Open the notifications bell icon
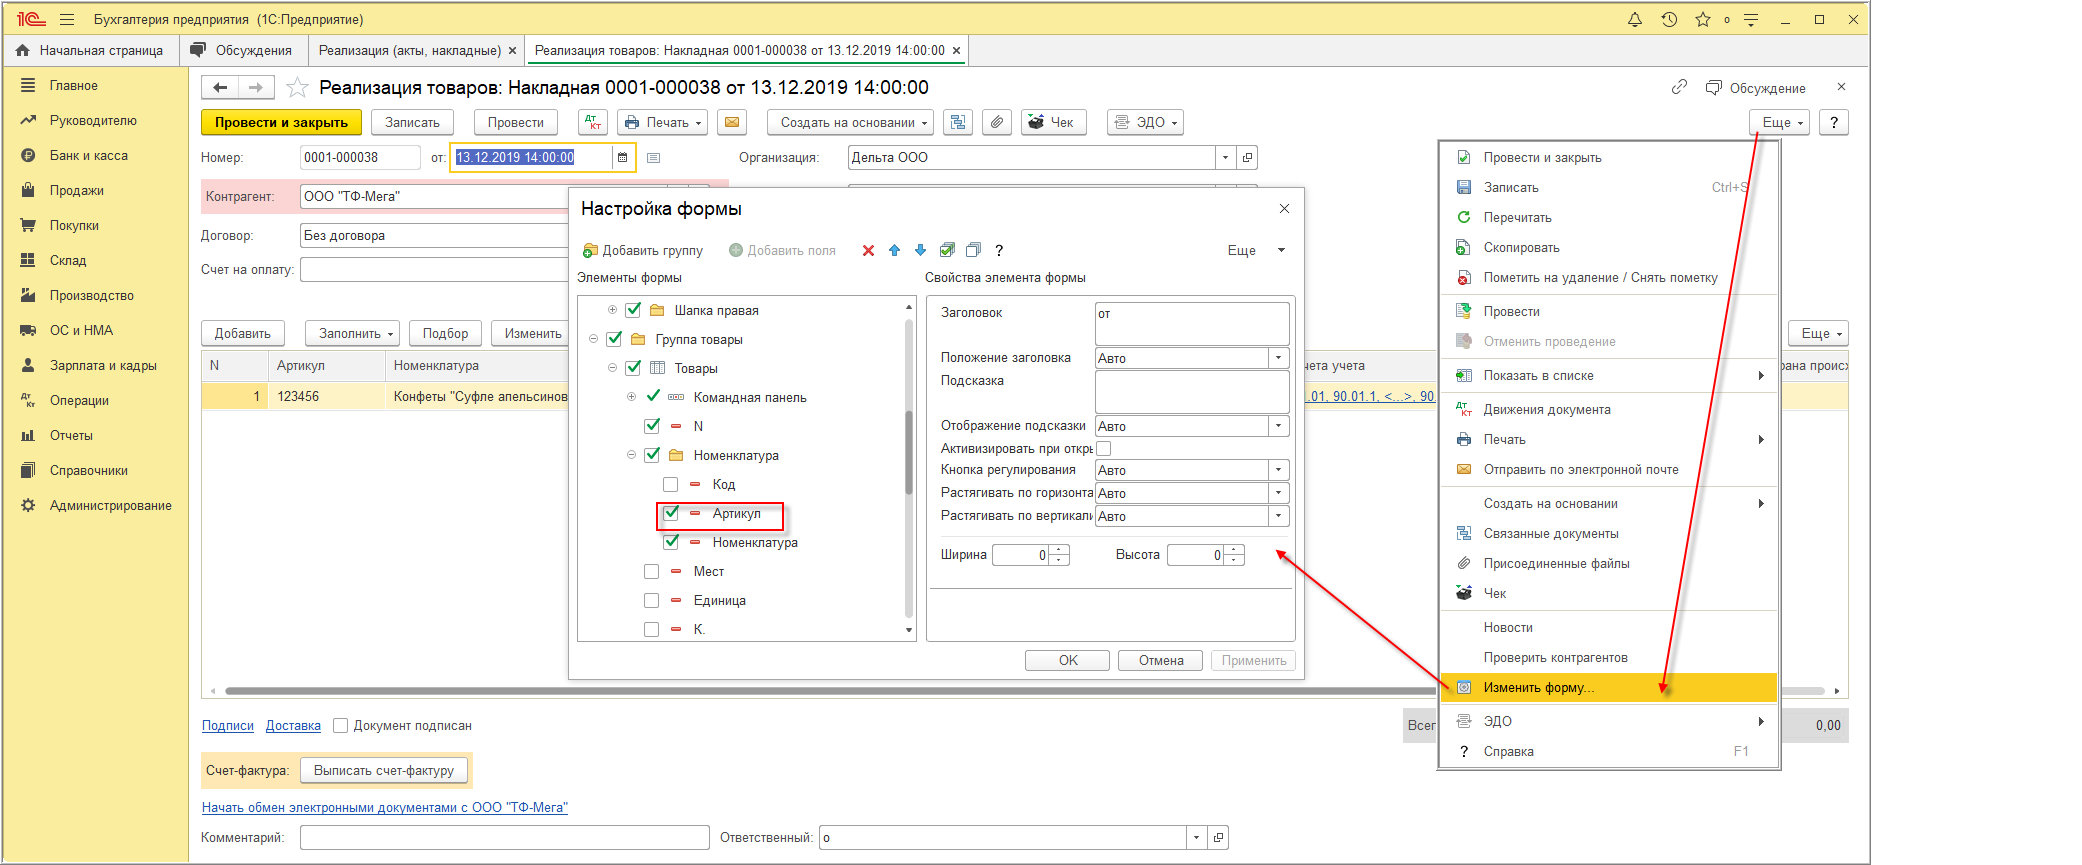Viewport: 2082px width, 865px height. click(x=1635, y=19)
